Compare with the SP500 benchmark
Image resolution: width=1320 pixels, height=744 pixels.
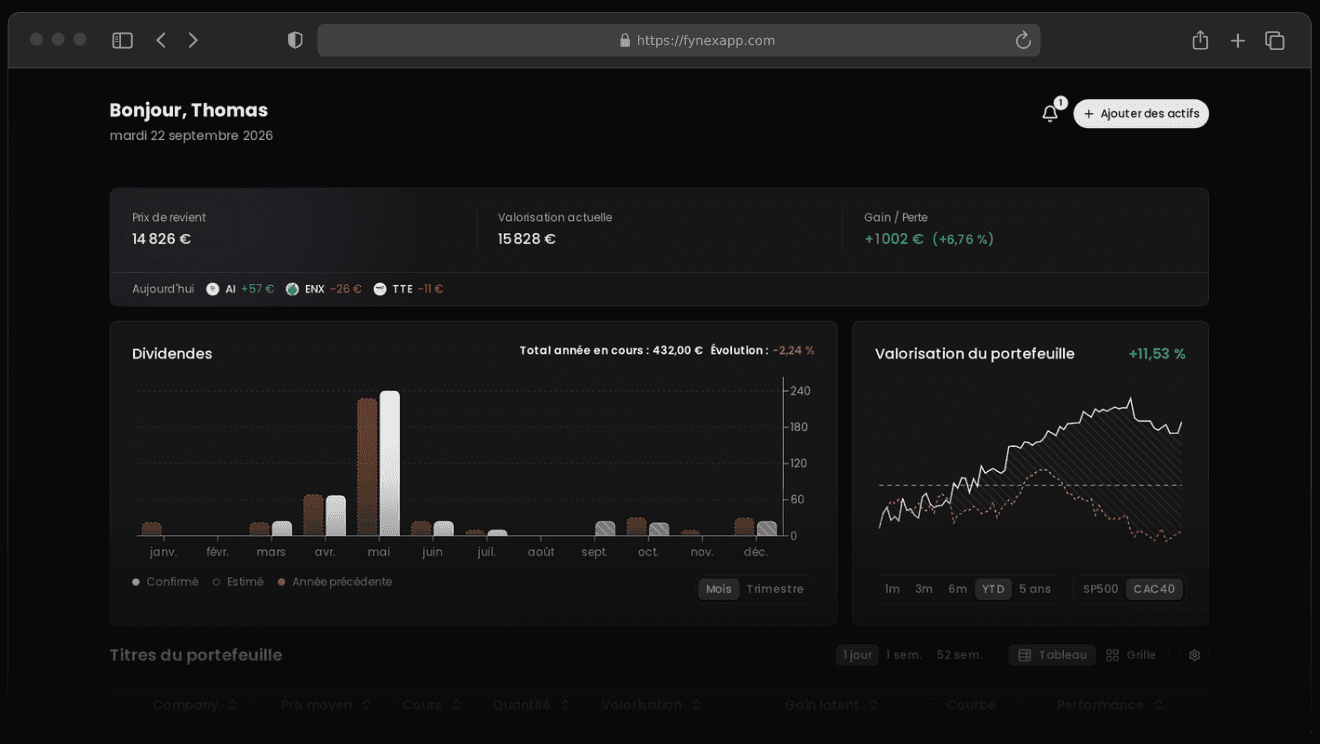click(1101, 589)
